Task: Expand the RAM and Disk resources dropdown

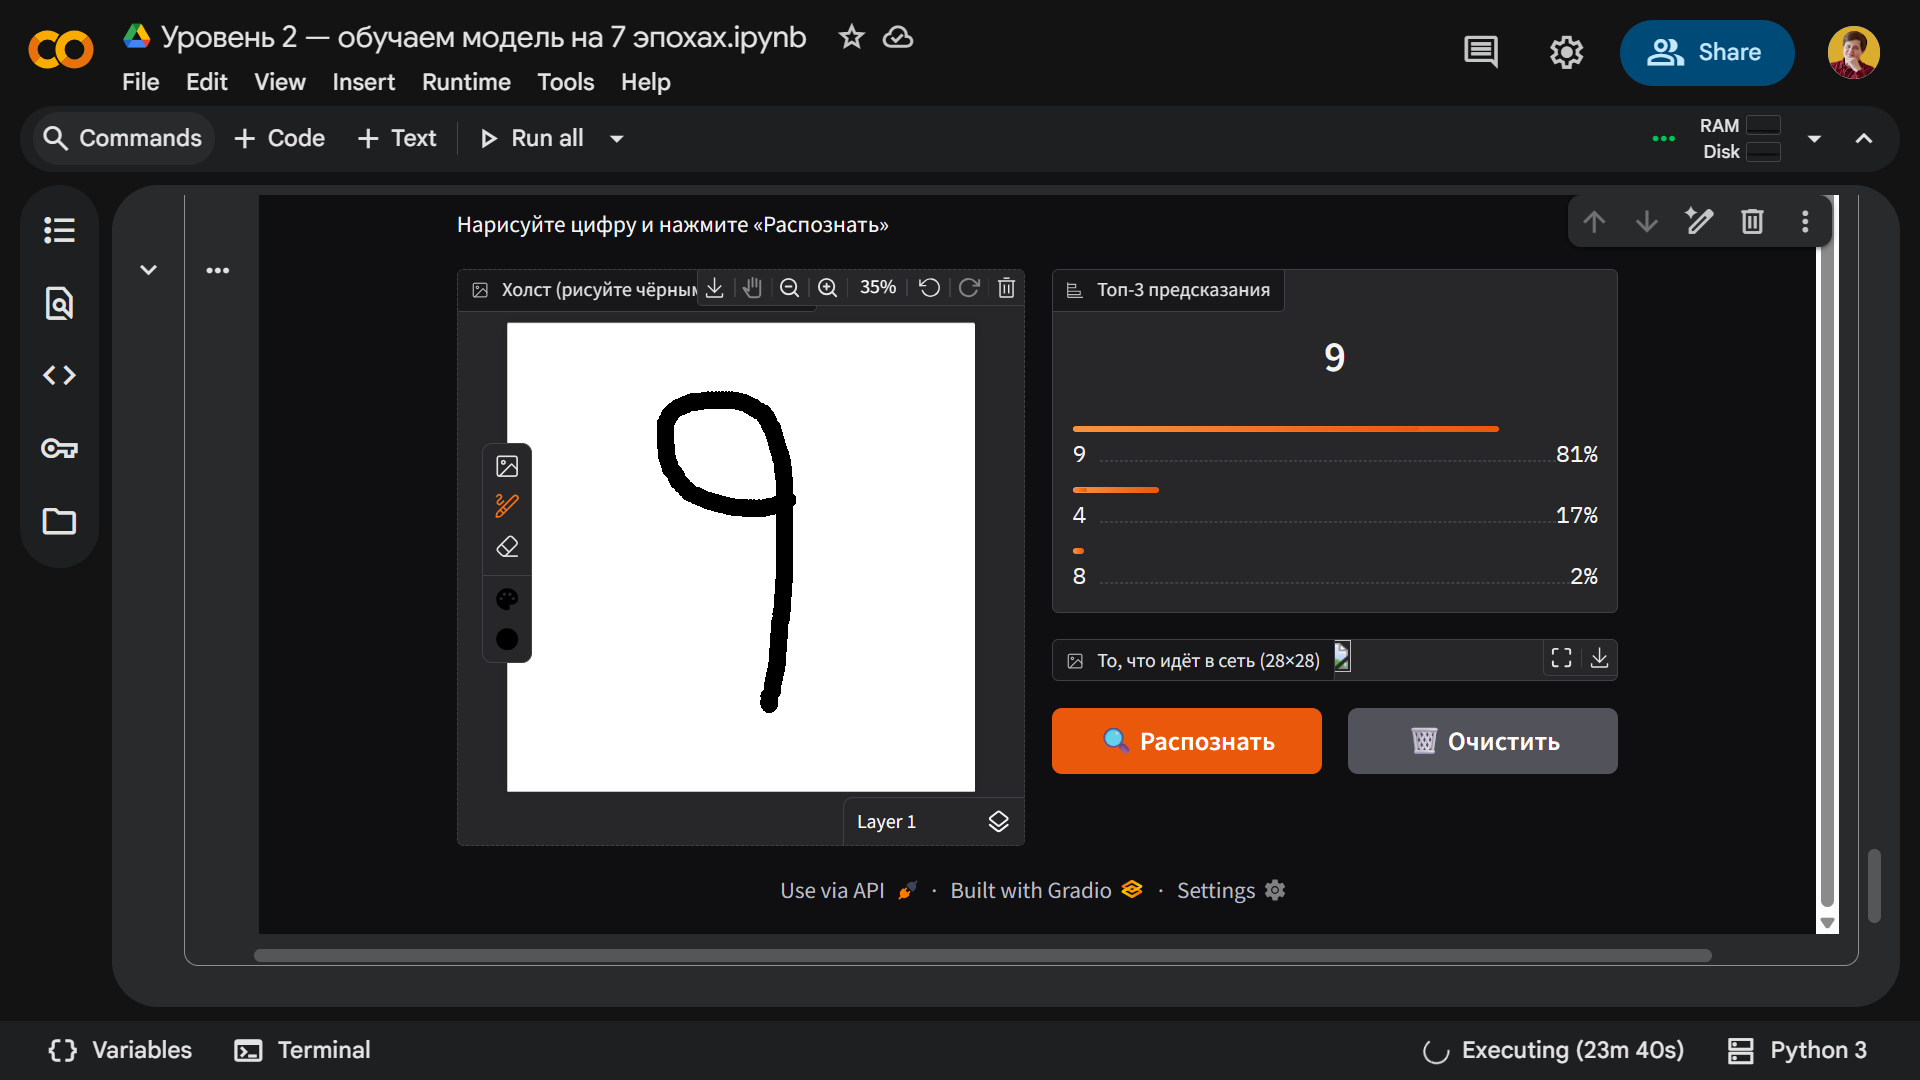Action: pyautogui.click(x=1813, y=139)
